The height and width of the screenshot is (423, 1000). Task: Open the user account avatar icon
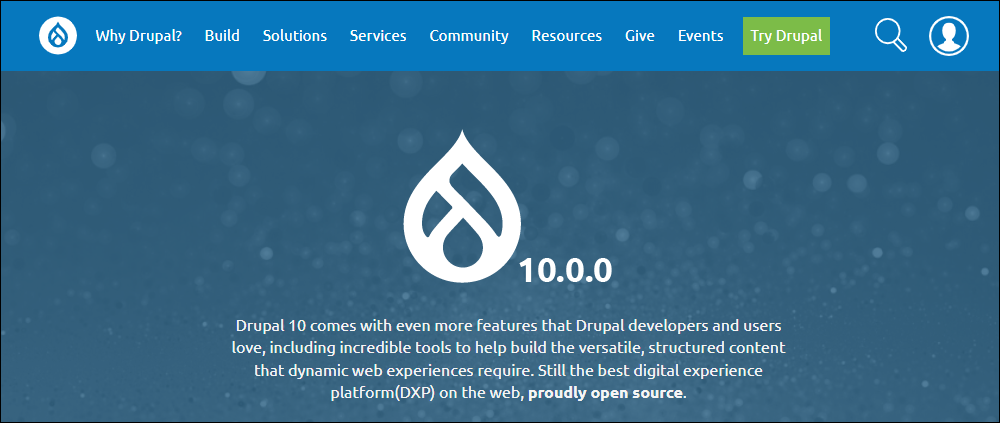click(949, 36)
